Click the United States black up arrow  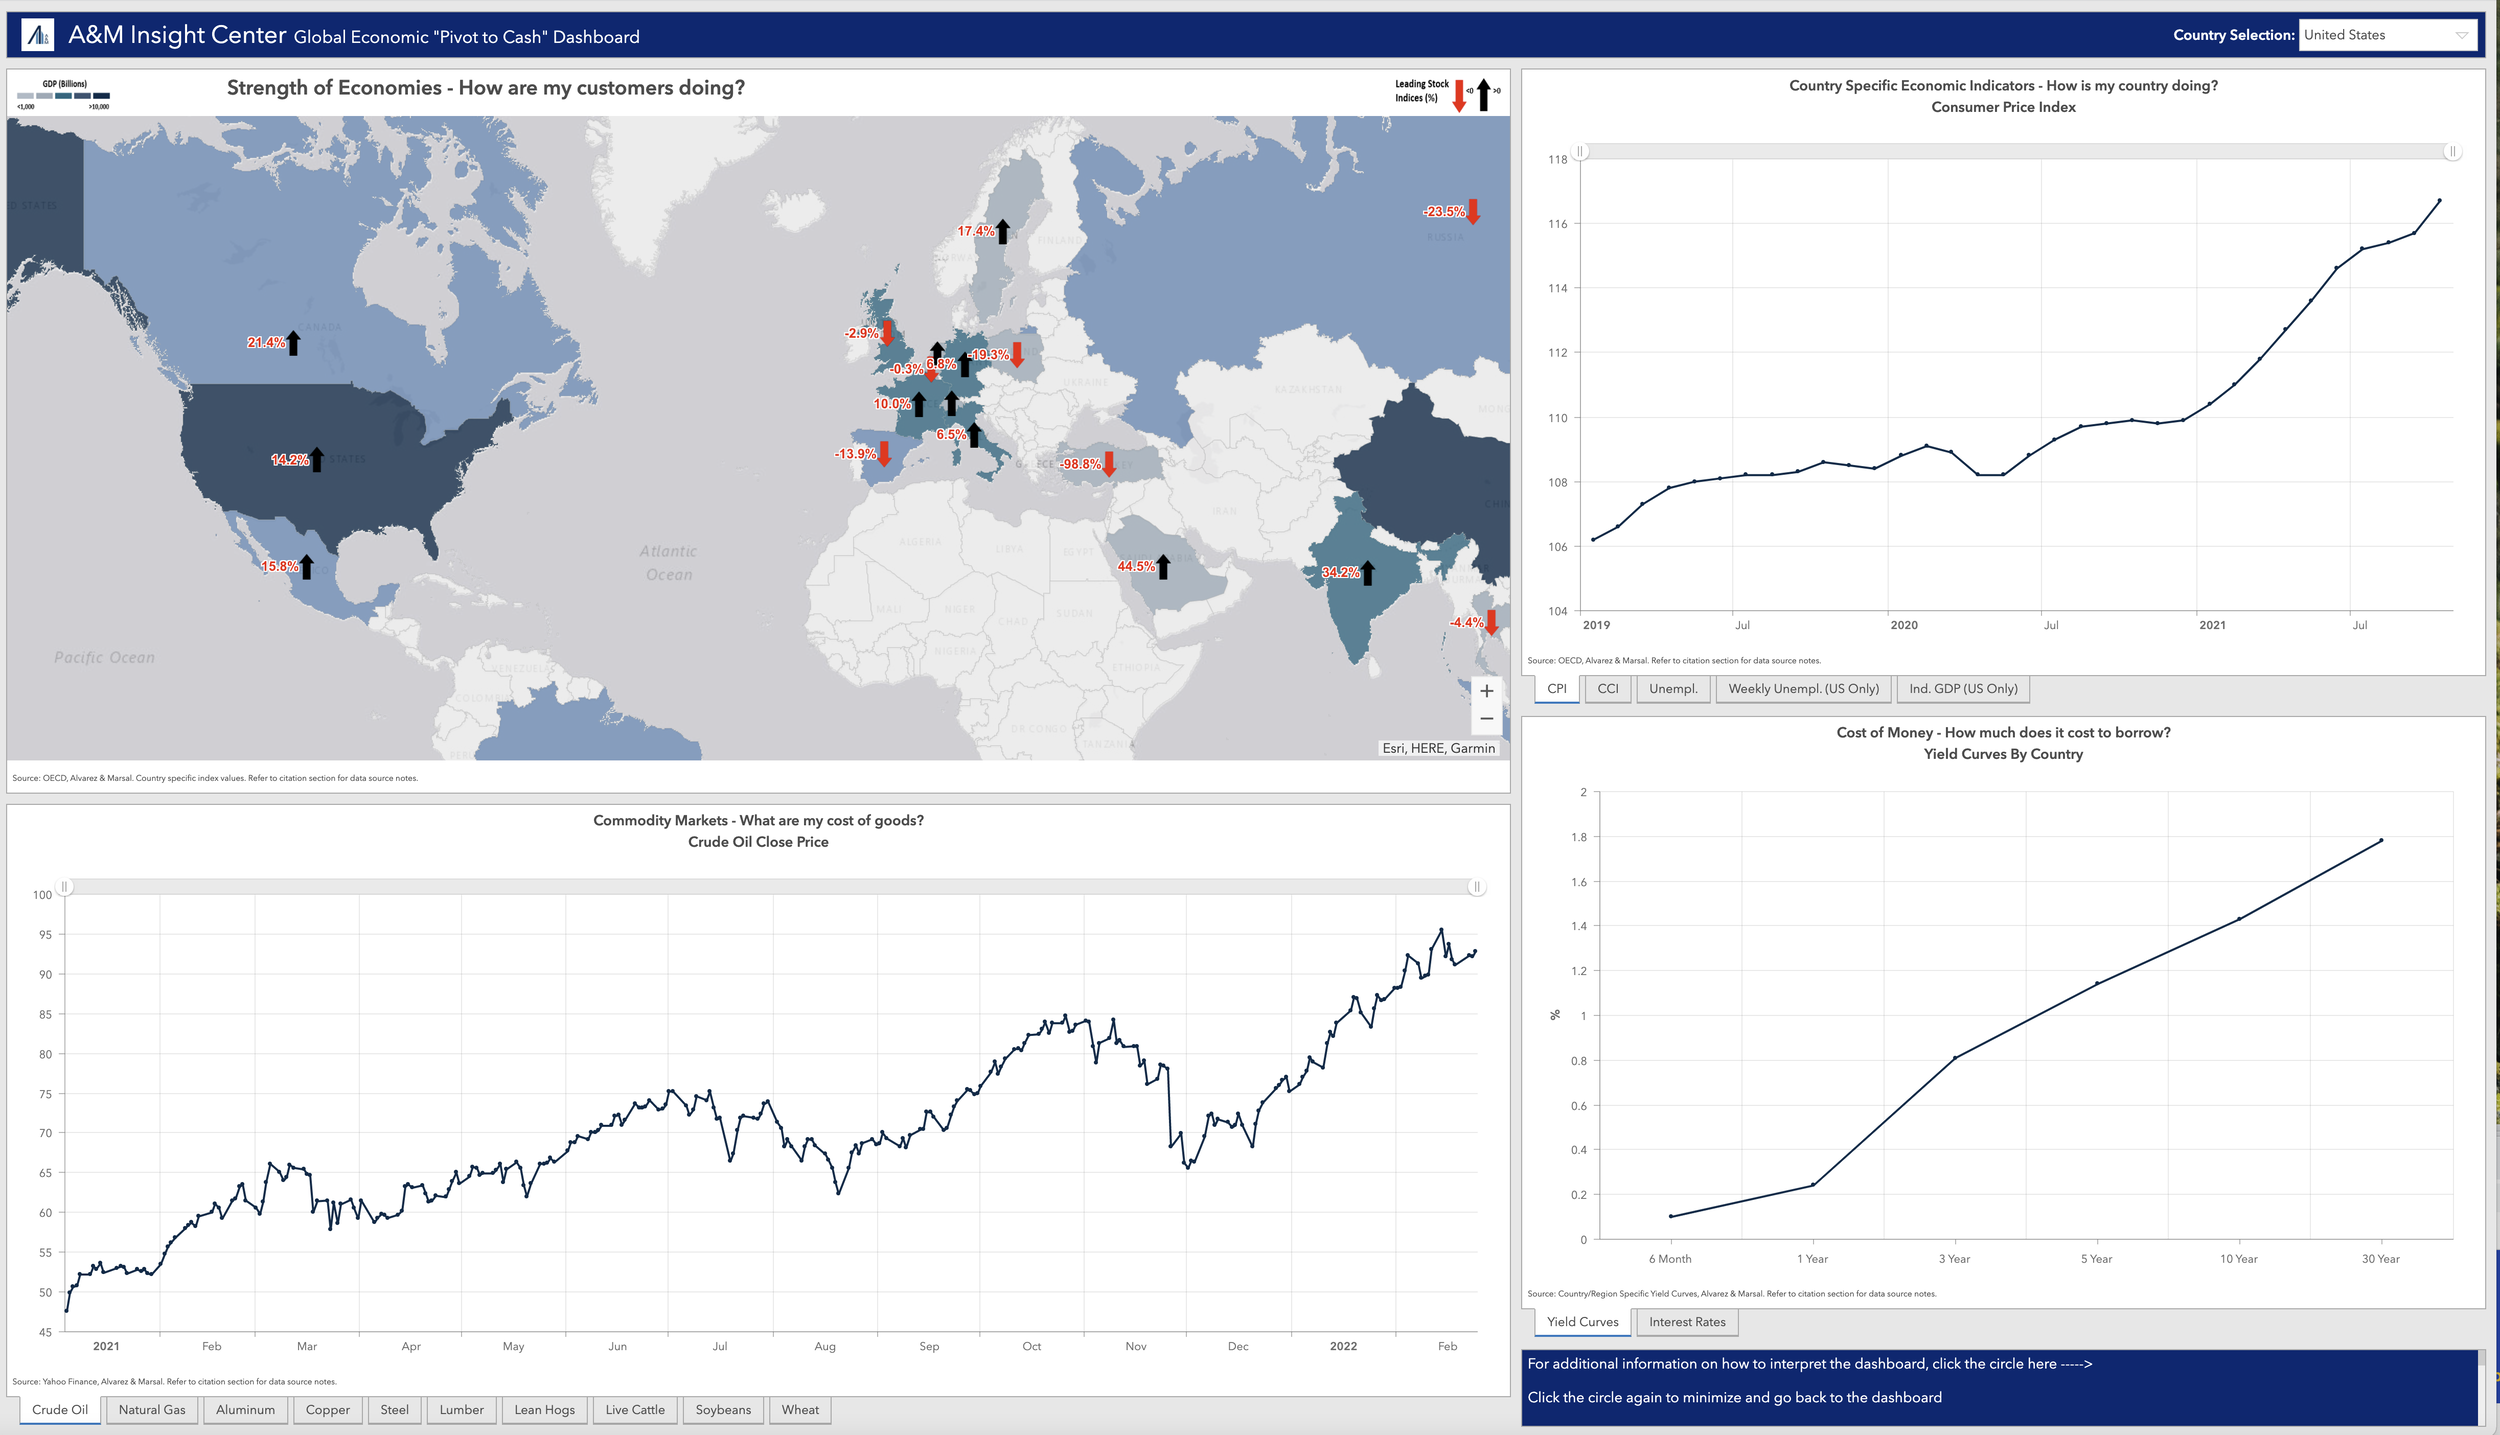coord(316,459)
